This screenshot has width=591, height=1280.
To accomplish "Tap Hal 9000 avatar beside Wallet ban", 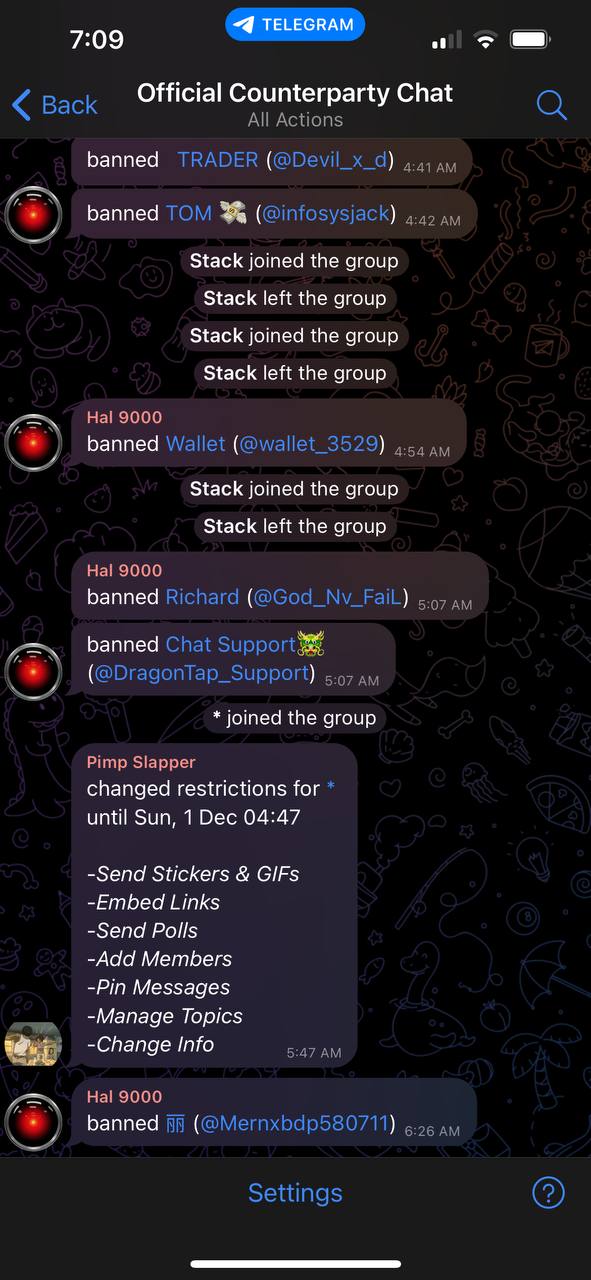I will pyautogui.click(x=34, y=442).
